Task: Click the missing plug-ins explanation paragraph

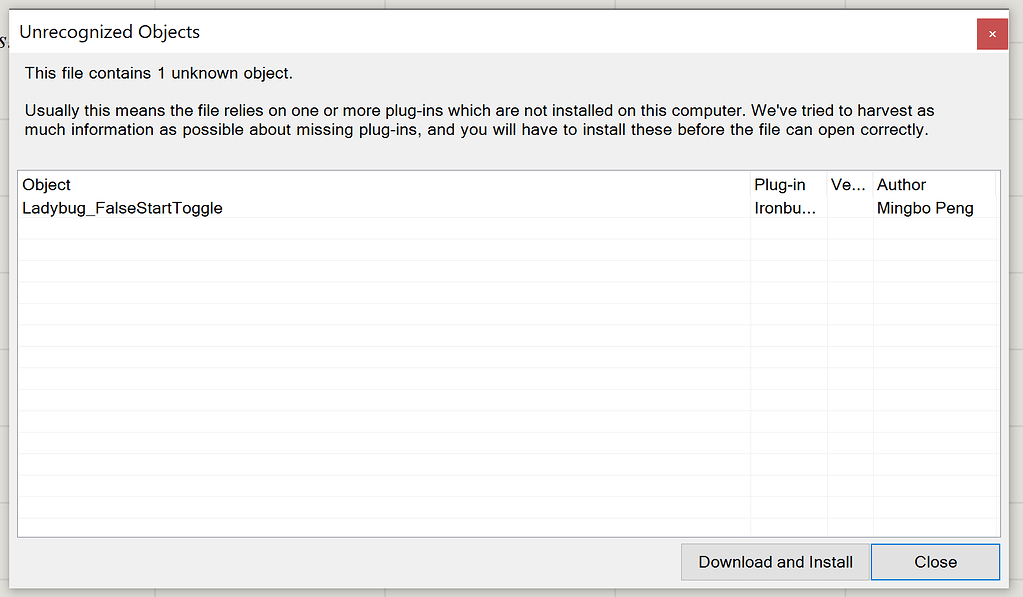Action: pyautogui.click(x=478, y=119)
